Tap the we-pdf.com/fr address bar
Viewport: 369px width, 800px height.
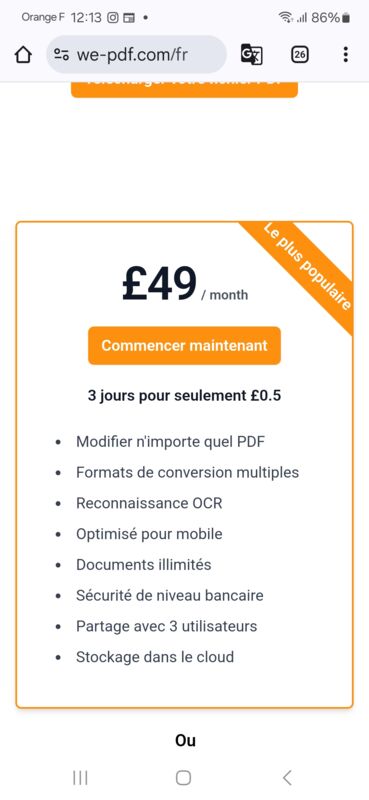136,55
